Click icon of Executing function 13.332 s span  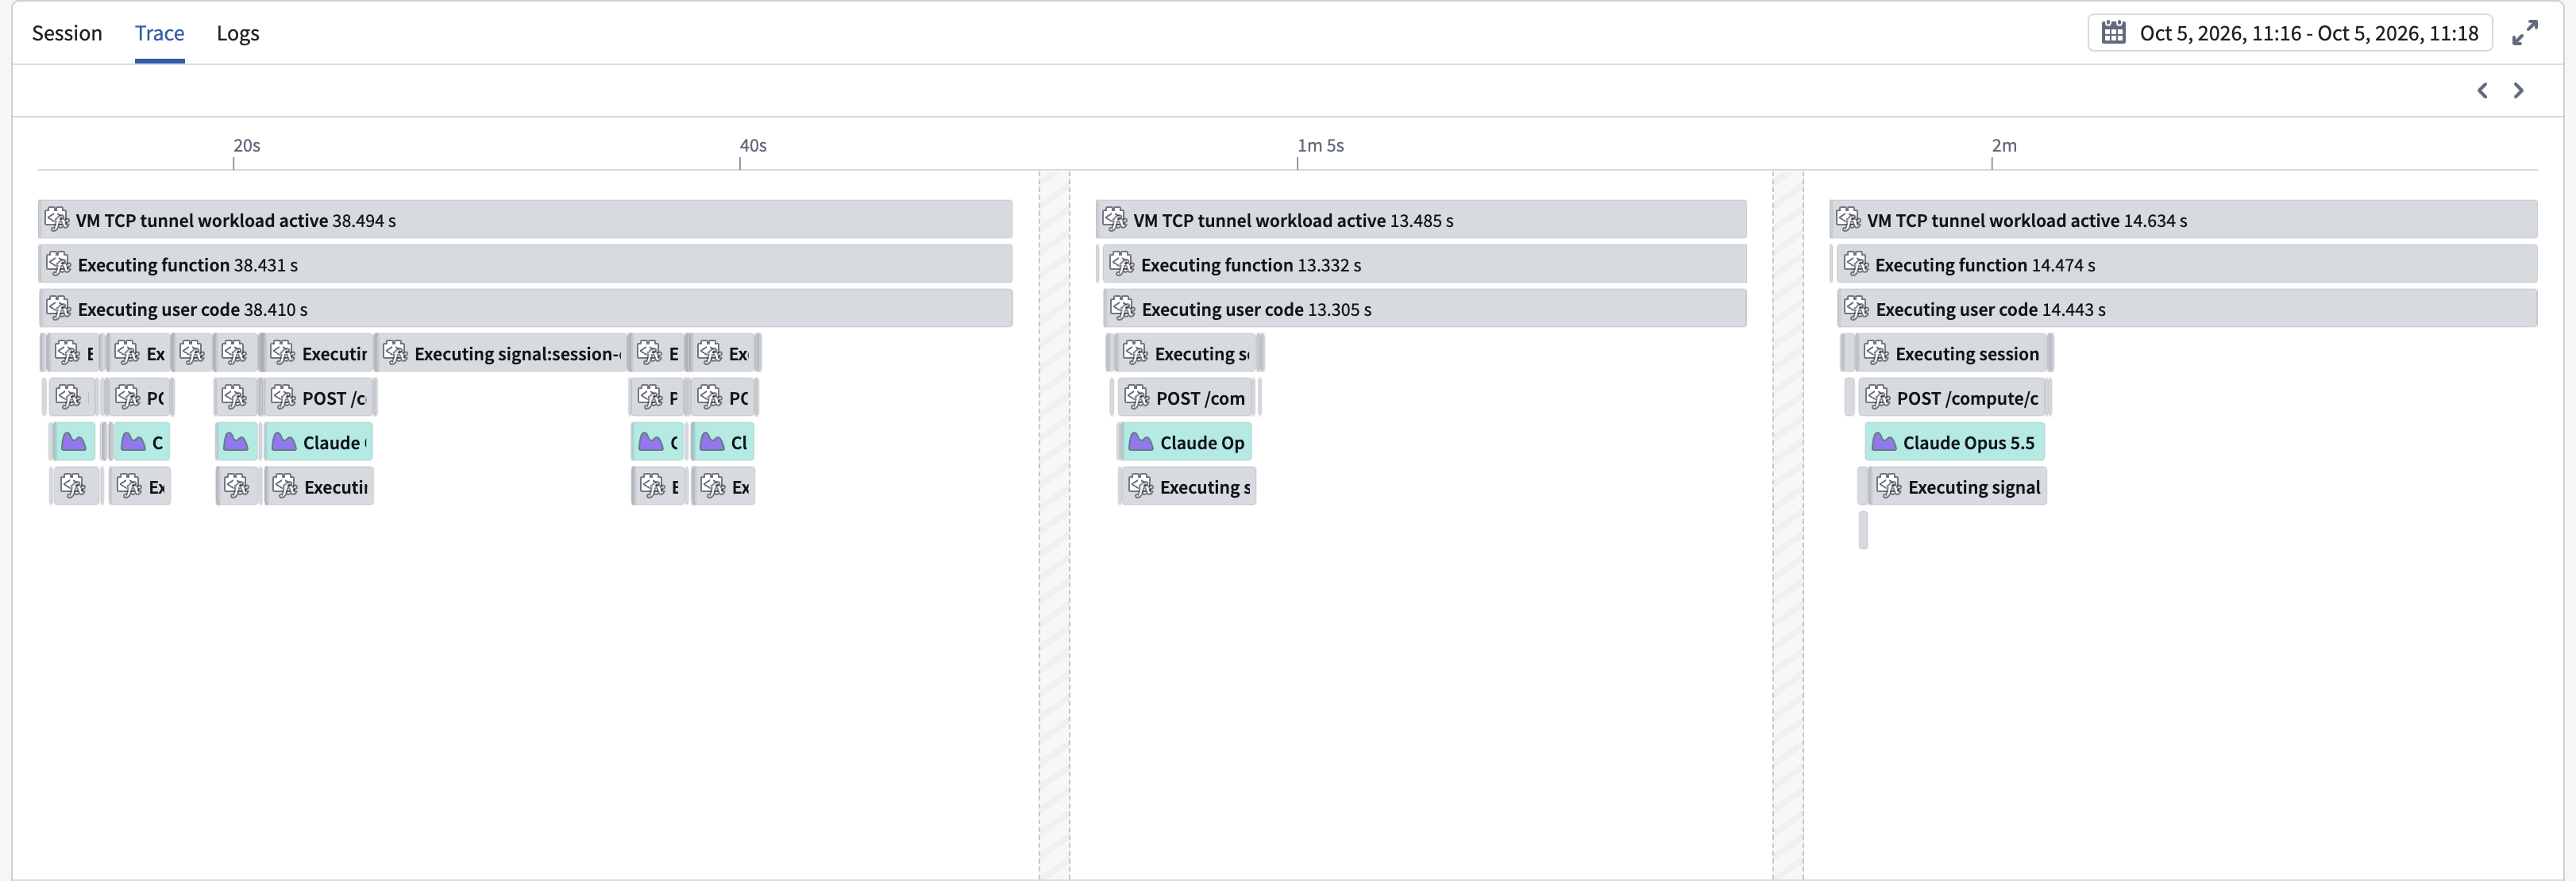tap(1122, 263)
